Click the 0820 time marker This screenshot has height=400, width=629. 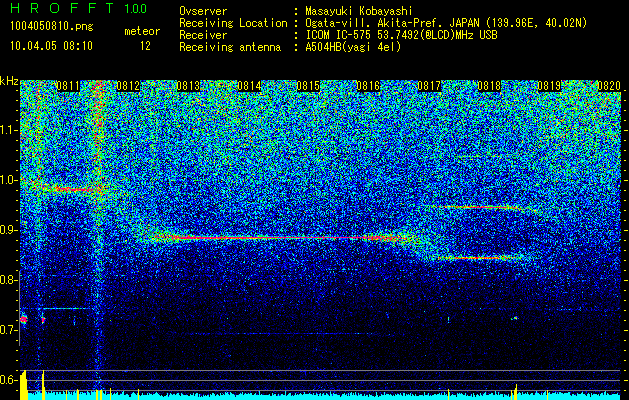[609, 86]
